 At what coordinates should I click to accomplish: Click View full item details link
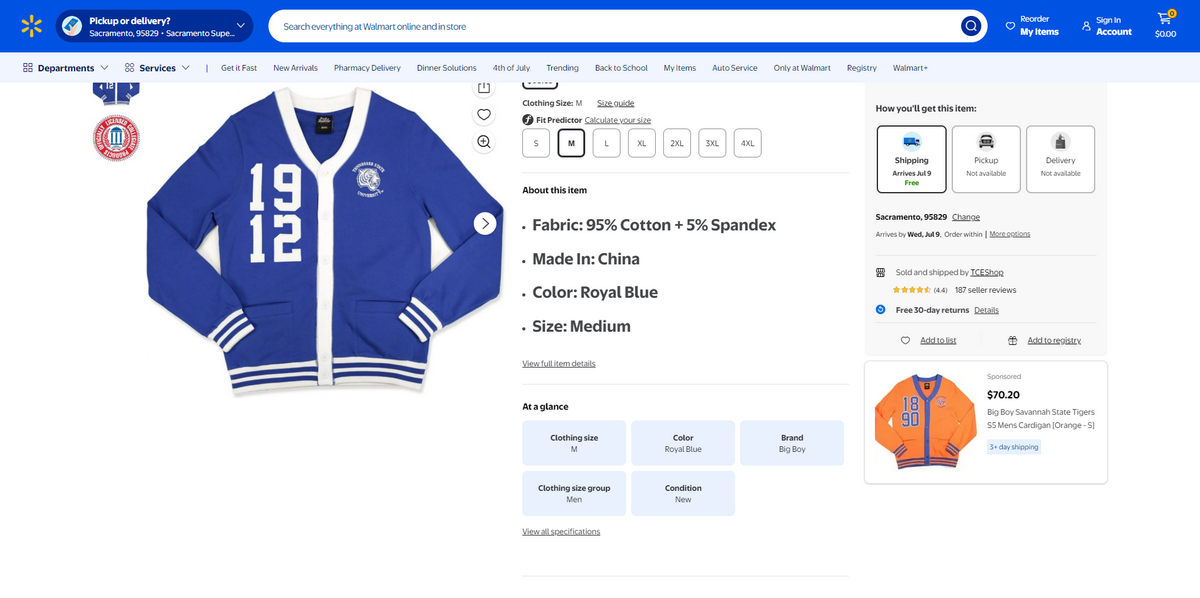pos(558,364)
